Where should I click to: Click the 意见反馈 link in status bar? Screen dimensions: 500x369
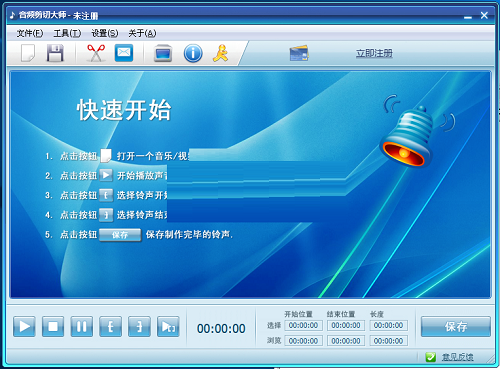pyautogui.click(x=458, y=357)
